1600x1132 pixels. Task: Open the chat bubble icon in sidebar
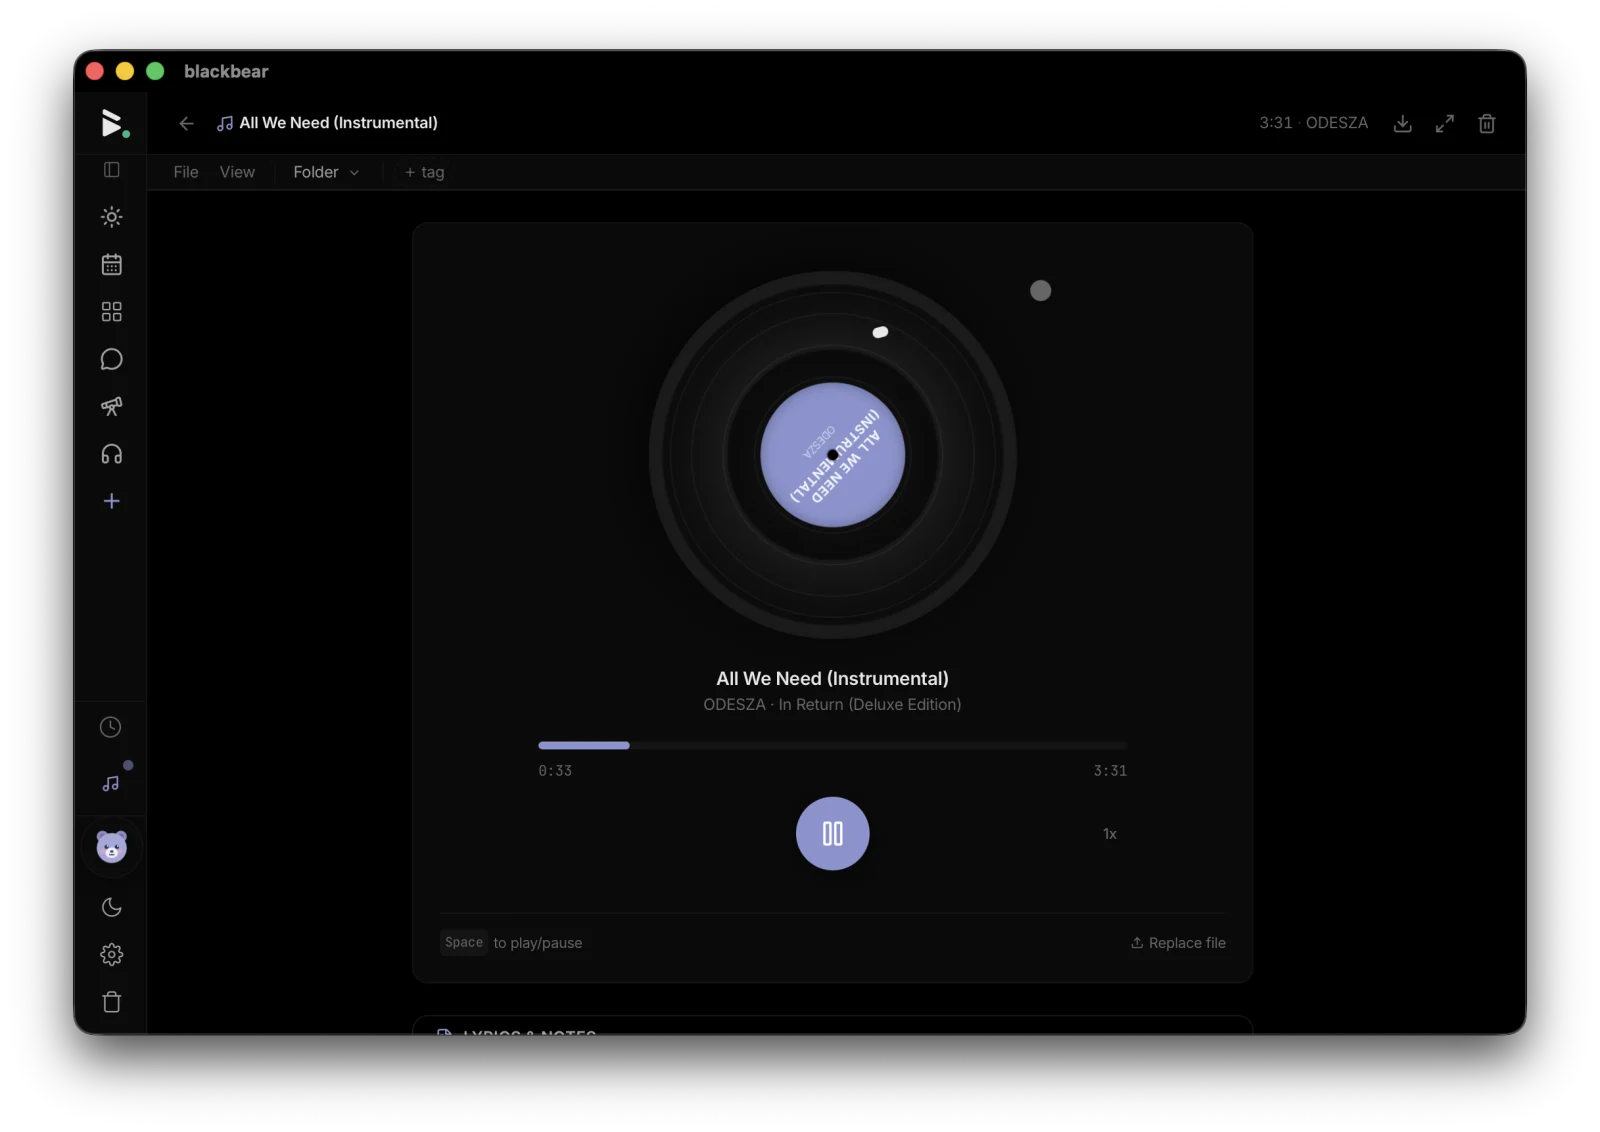[112, 359]
